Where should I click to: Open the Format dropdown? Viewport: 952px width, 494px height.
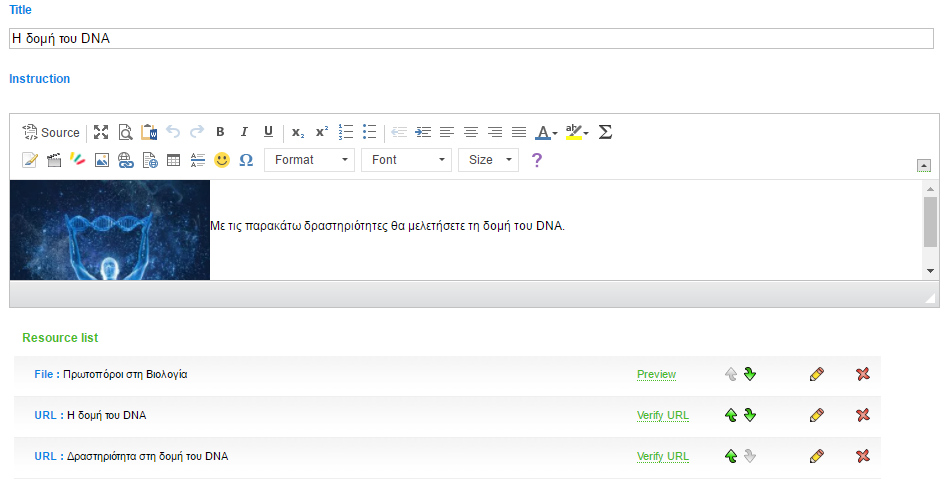tap(310, 160)
